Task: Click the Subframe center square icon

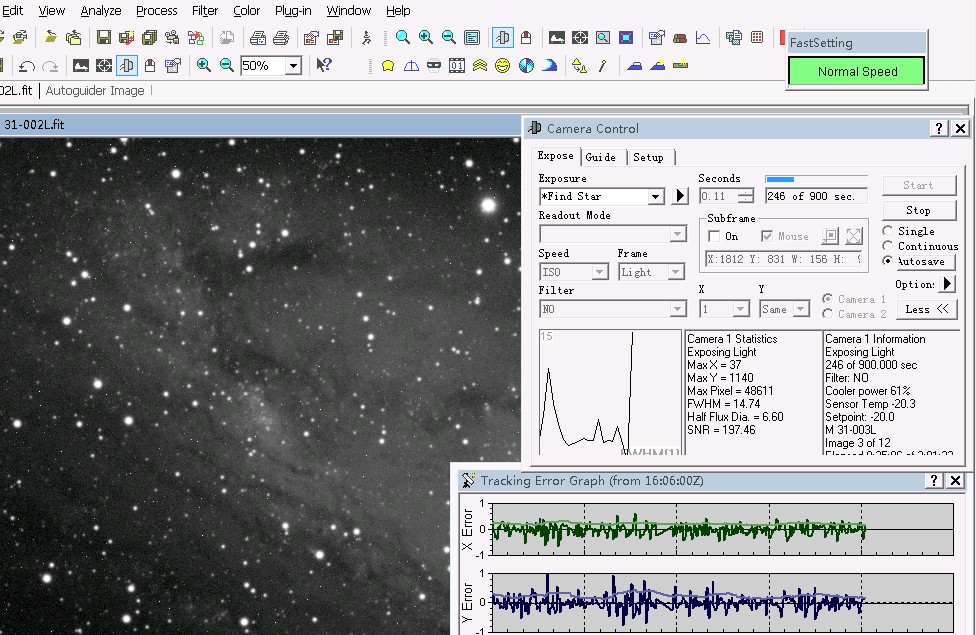Action: click(830, 236)
